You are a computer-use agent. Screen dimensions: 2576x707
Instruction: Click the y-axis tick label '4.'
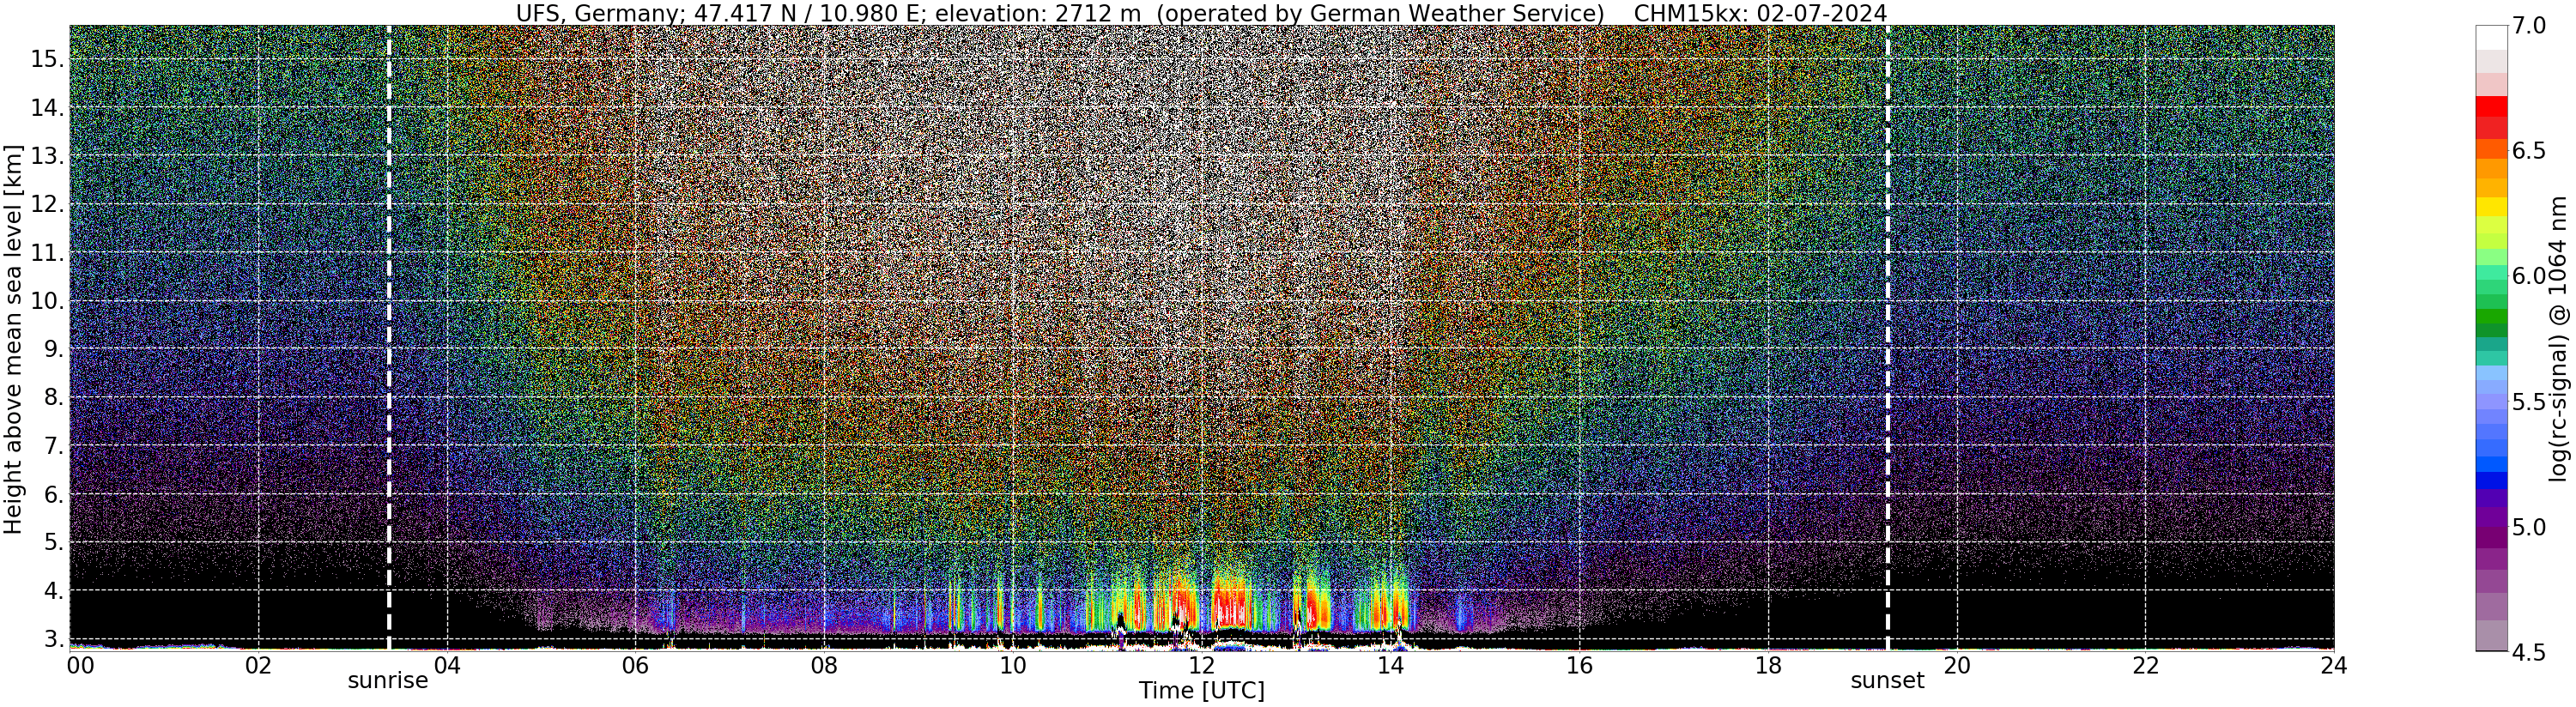point(54,591)
